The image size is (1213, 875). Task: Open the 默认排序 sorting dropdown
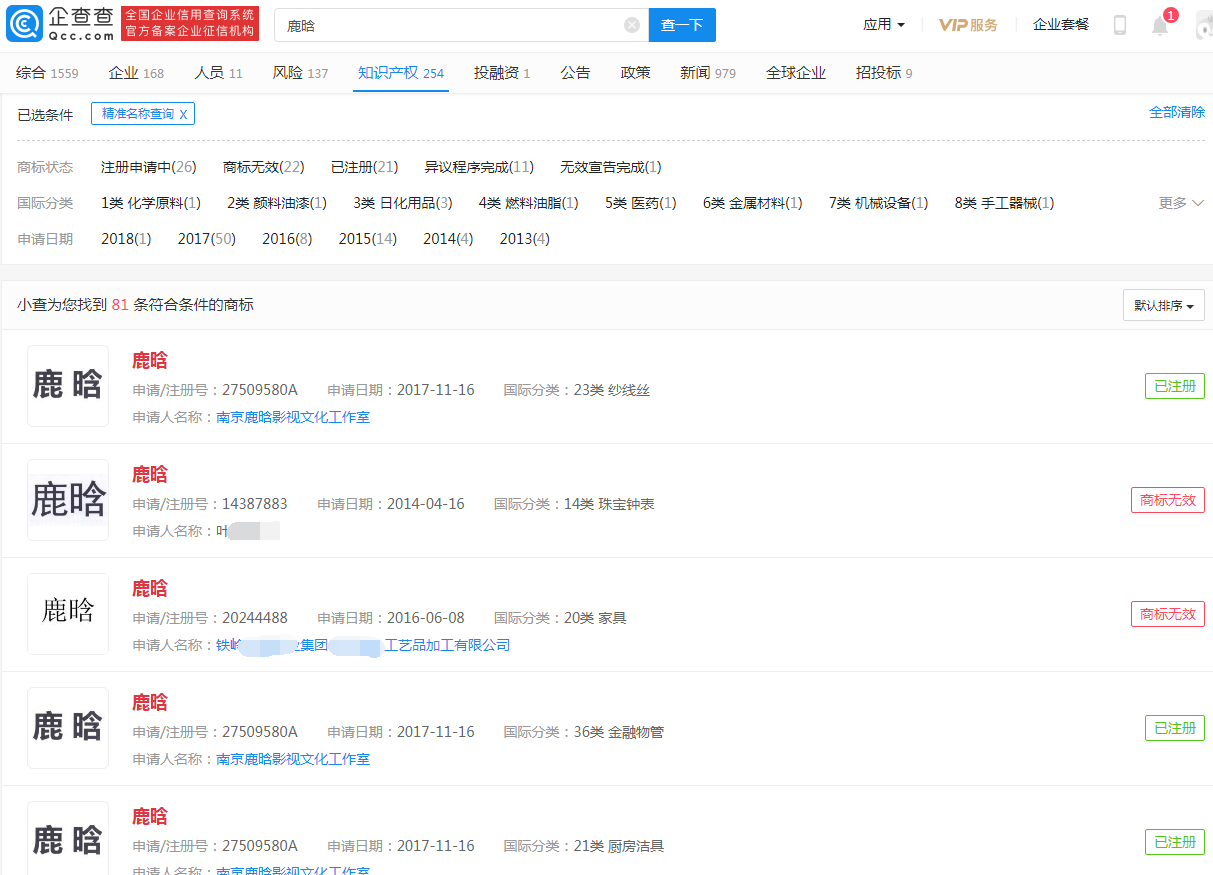coord(1163,304)
